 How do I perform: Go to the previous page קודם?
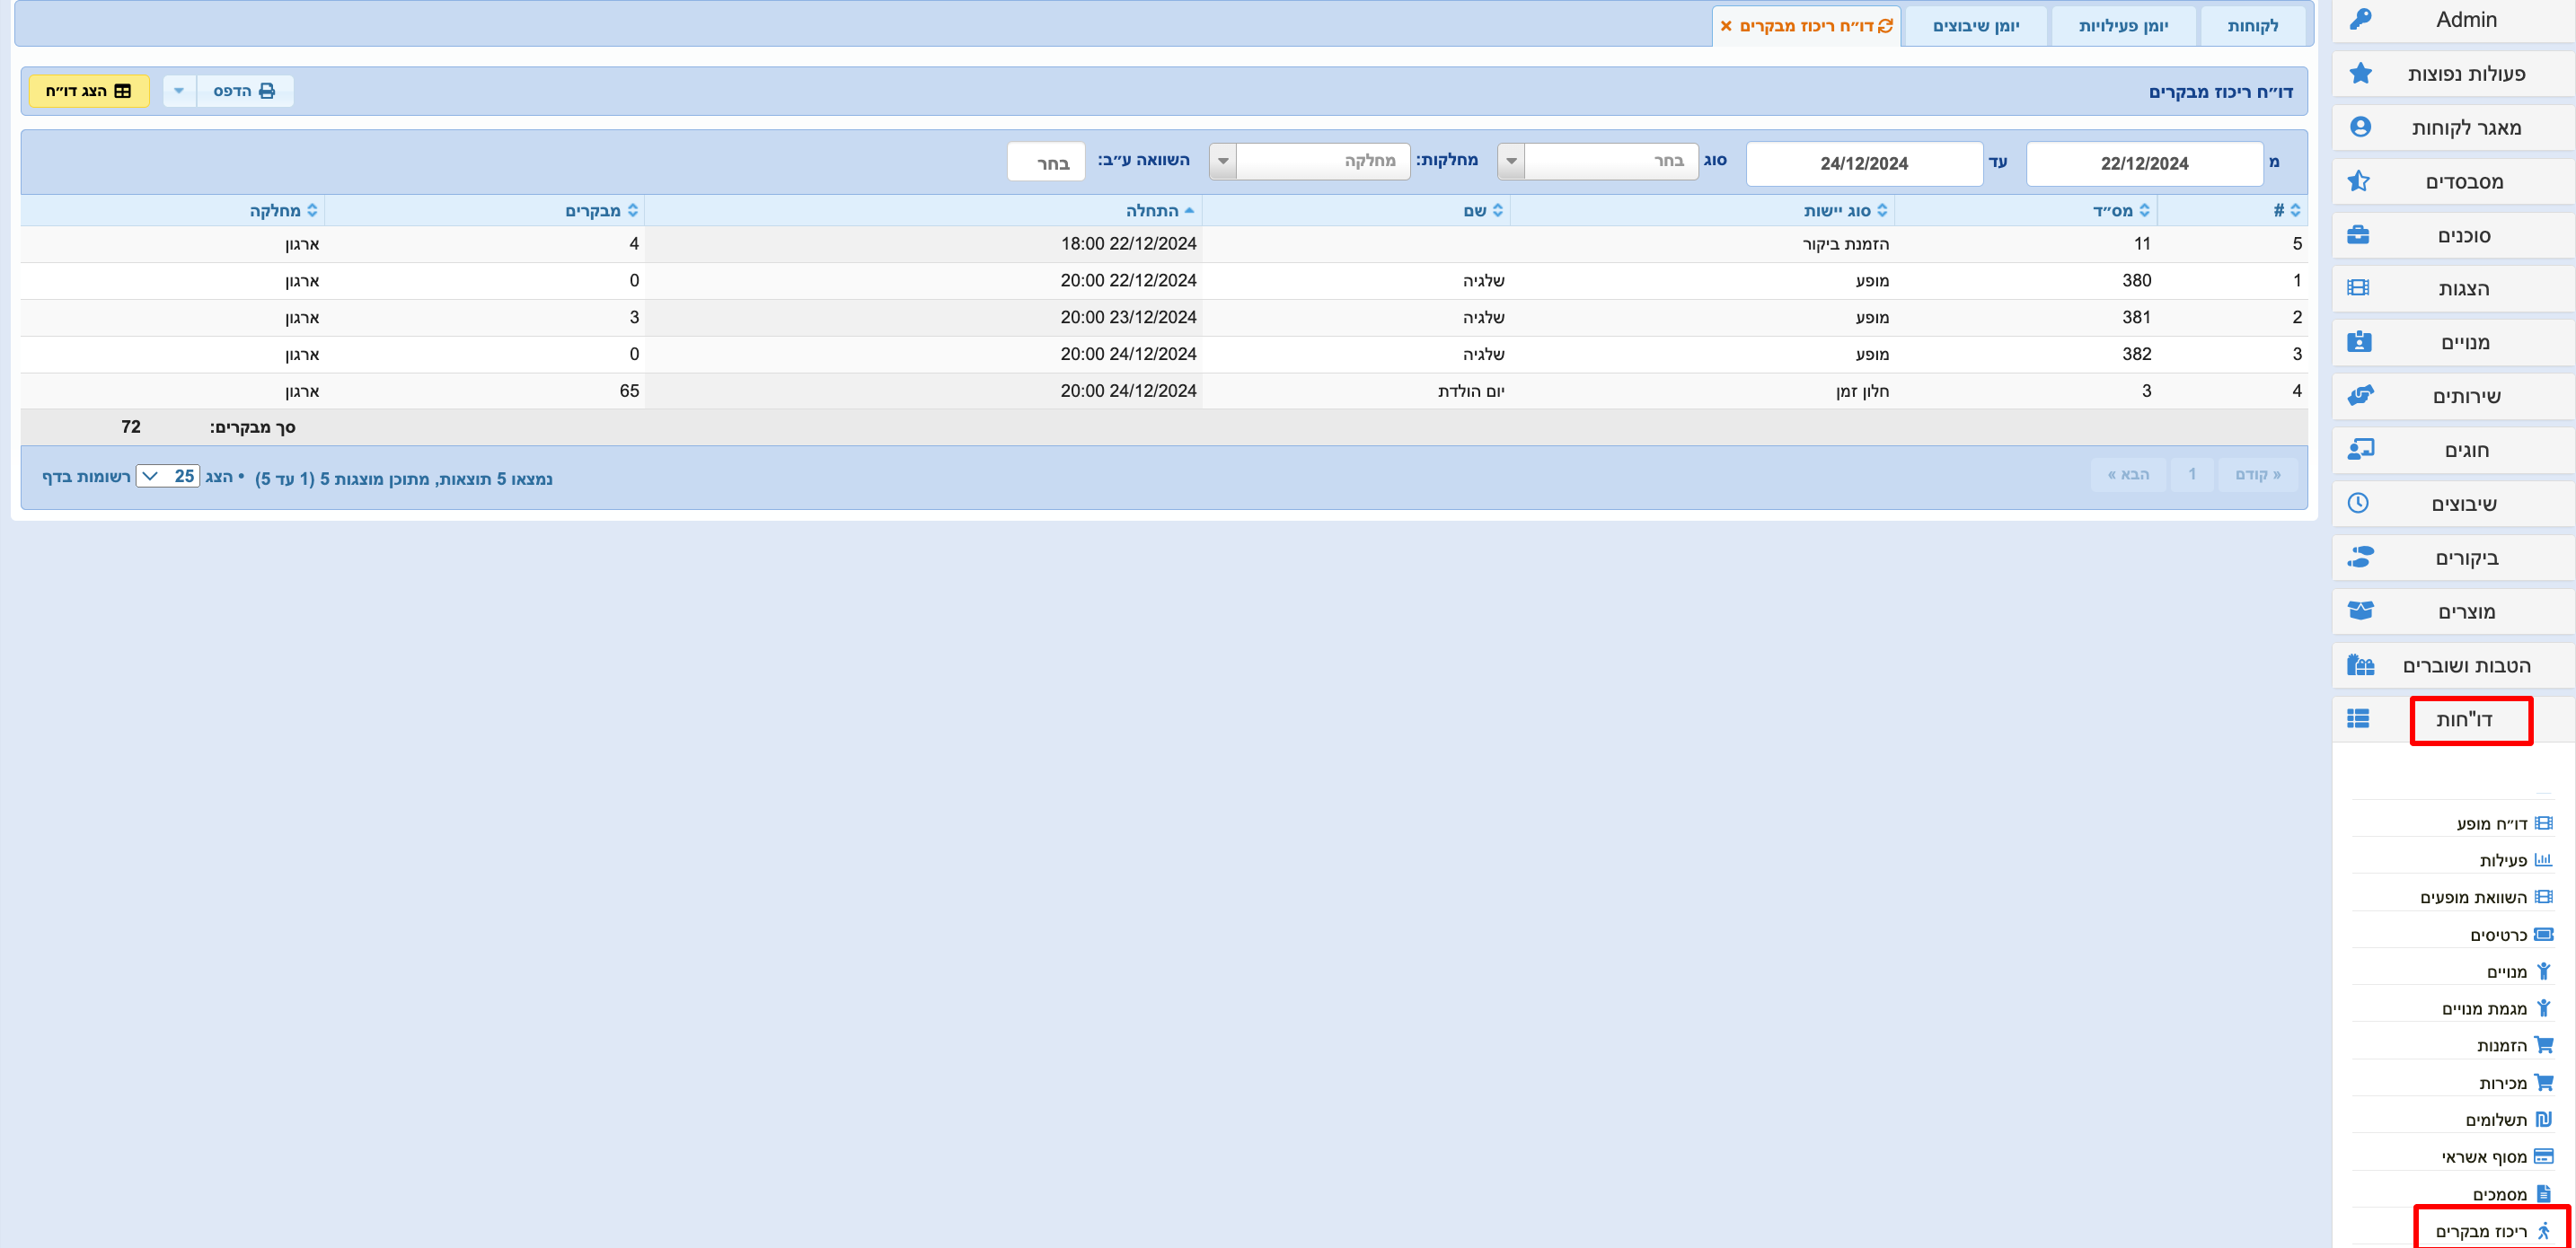point(2257,475)
